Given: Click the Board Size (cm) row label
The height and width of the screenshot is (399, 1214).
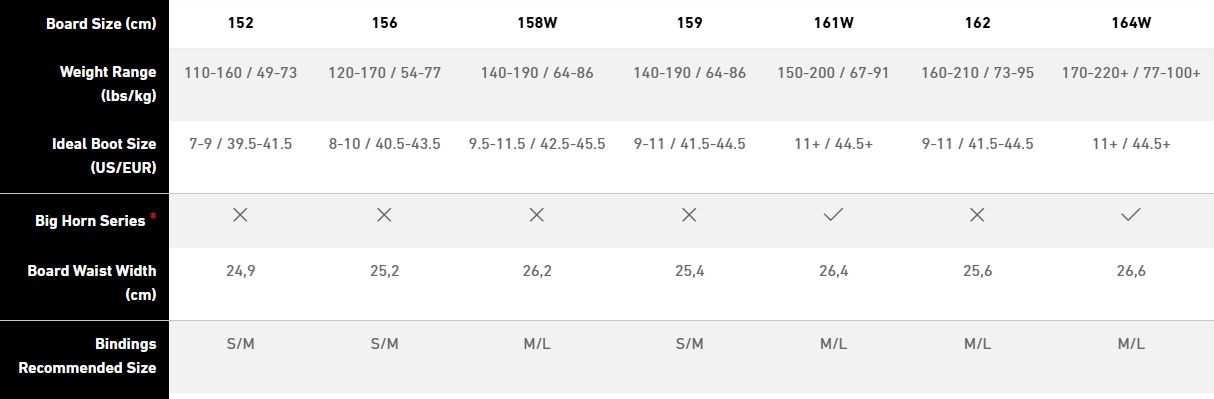Looking at the screenshot, I should 101,23.
